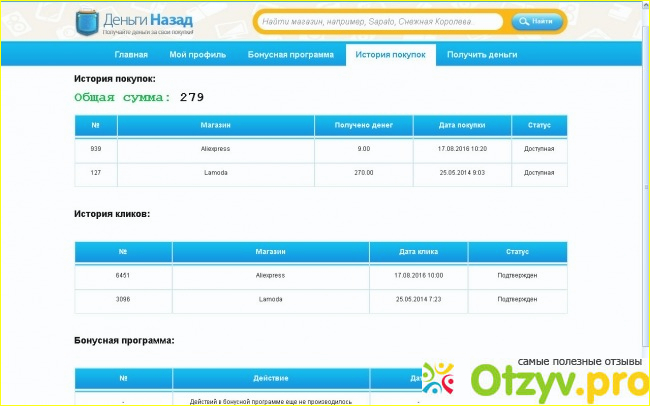Click the Действие column header in bonus table
The width and height of the screenshot is (650, 406).
[272, 379]
